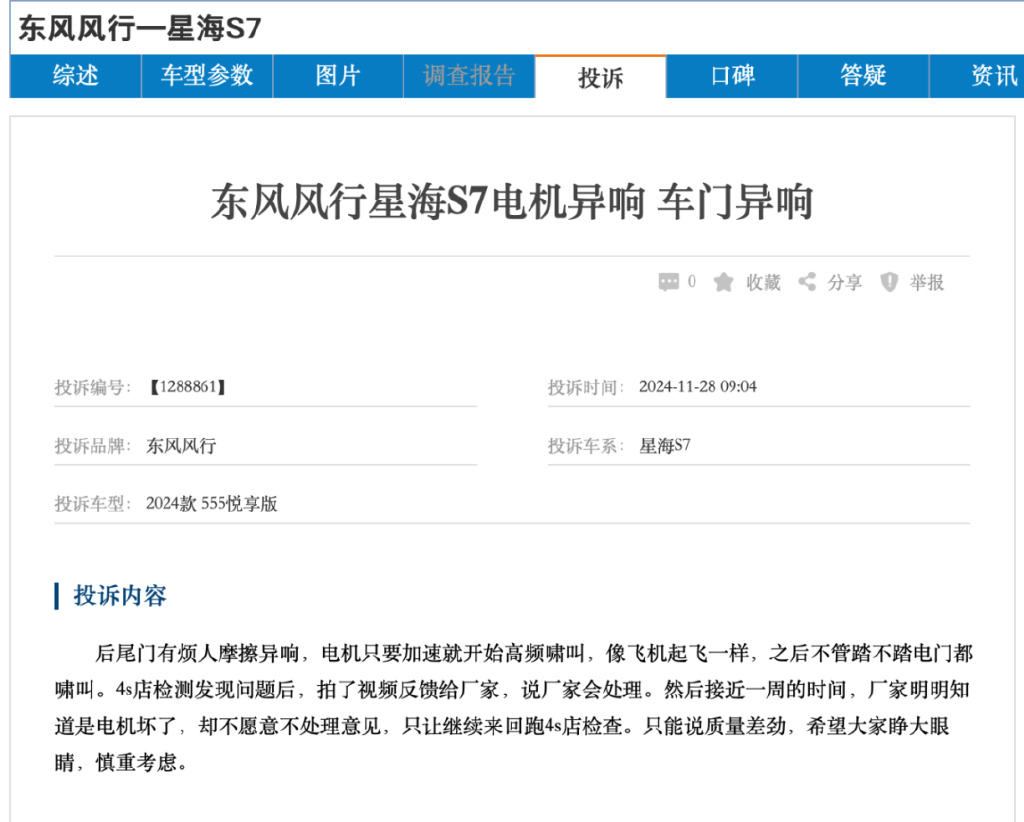Click the 投诉编号 label
Viewport: 1024px width, 822px height.
(x=93, y=387)
